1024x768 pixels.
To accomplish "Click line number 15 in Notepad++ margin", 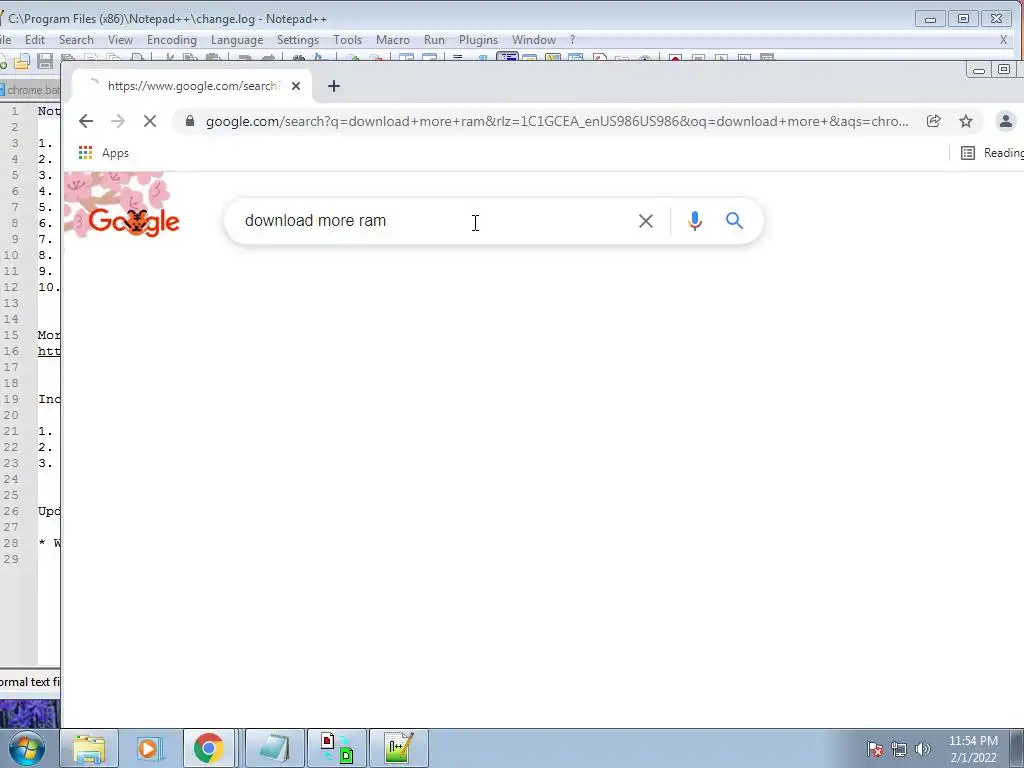I will (x=11, y=335).
